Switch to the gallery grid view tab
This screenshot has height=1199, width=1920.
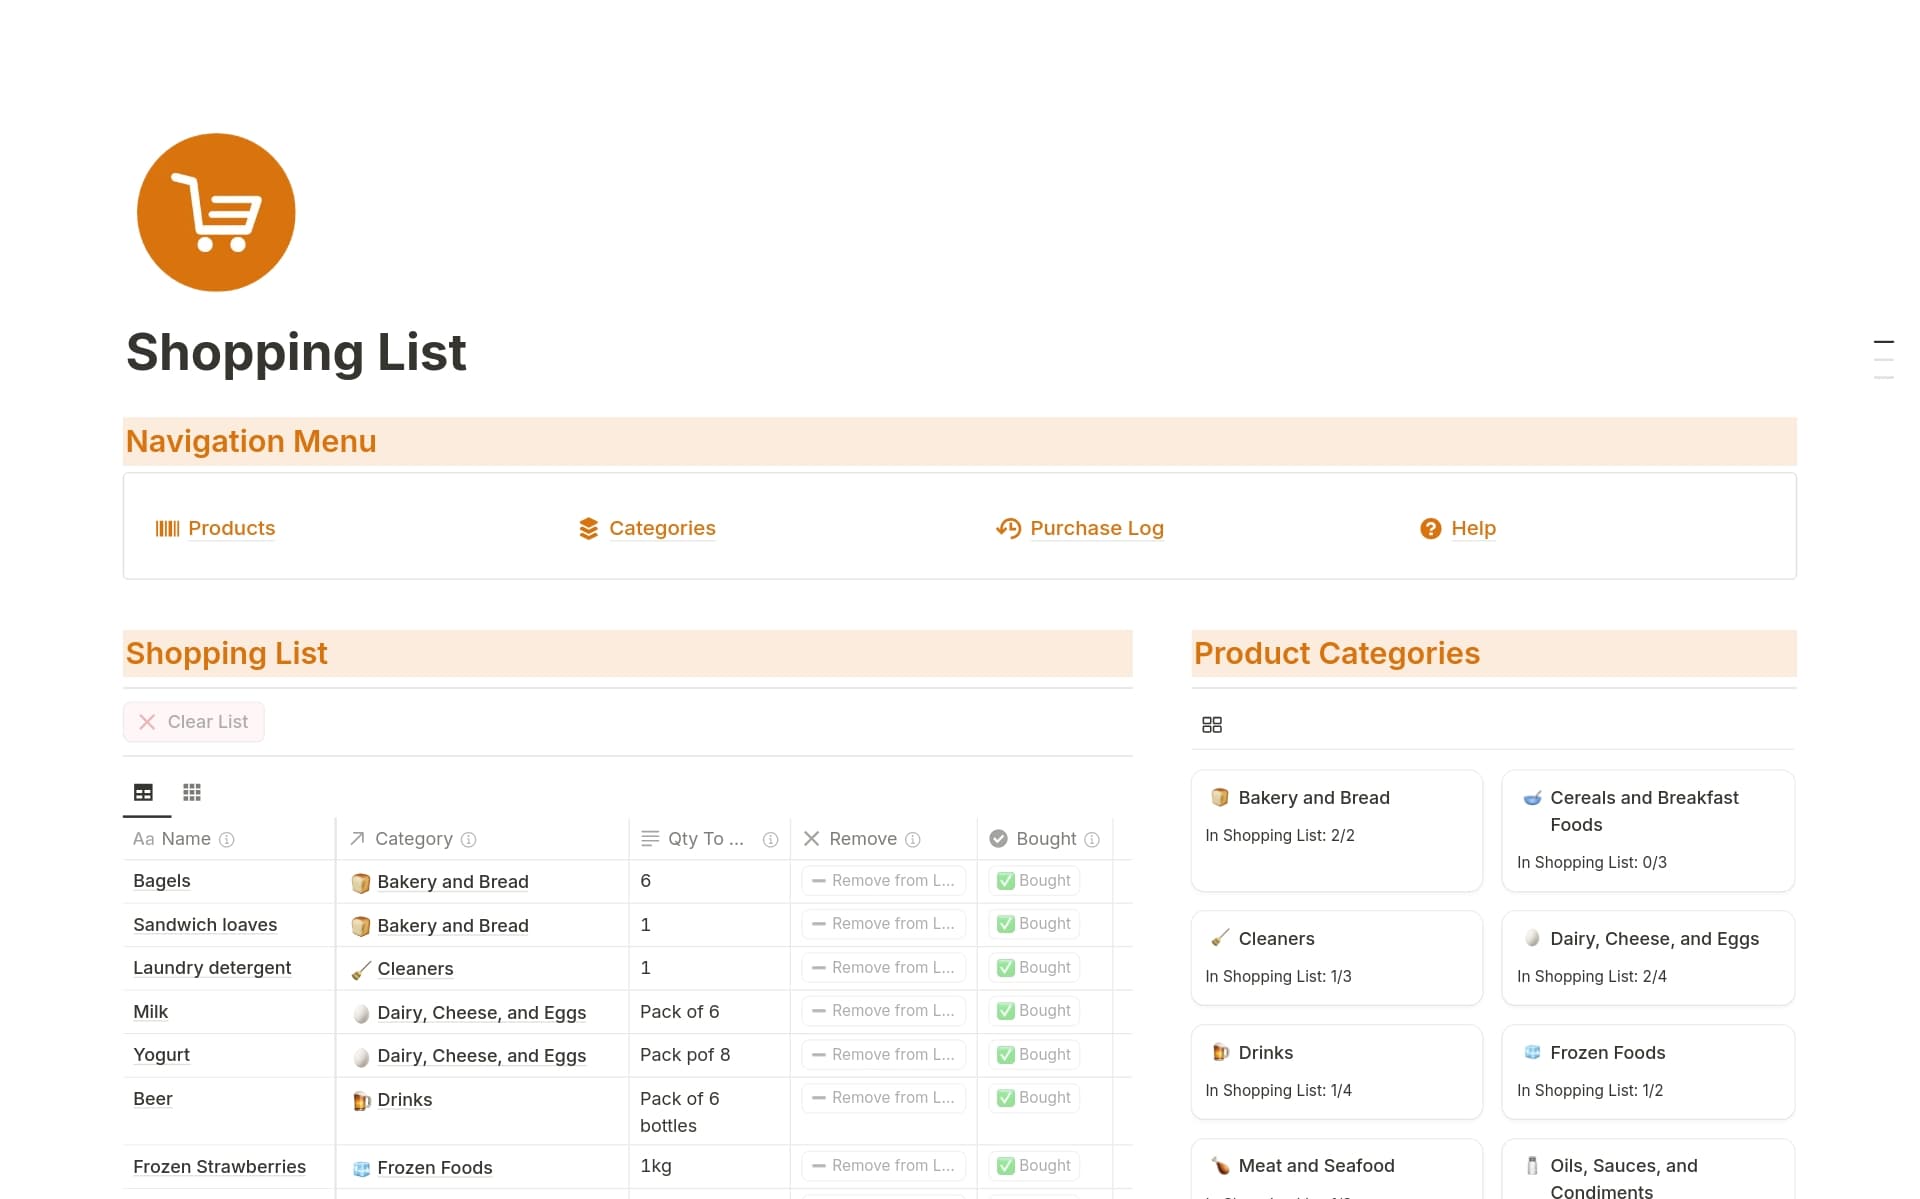point(192,792)
